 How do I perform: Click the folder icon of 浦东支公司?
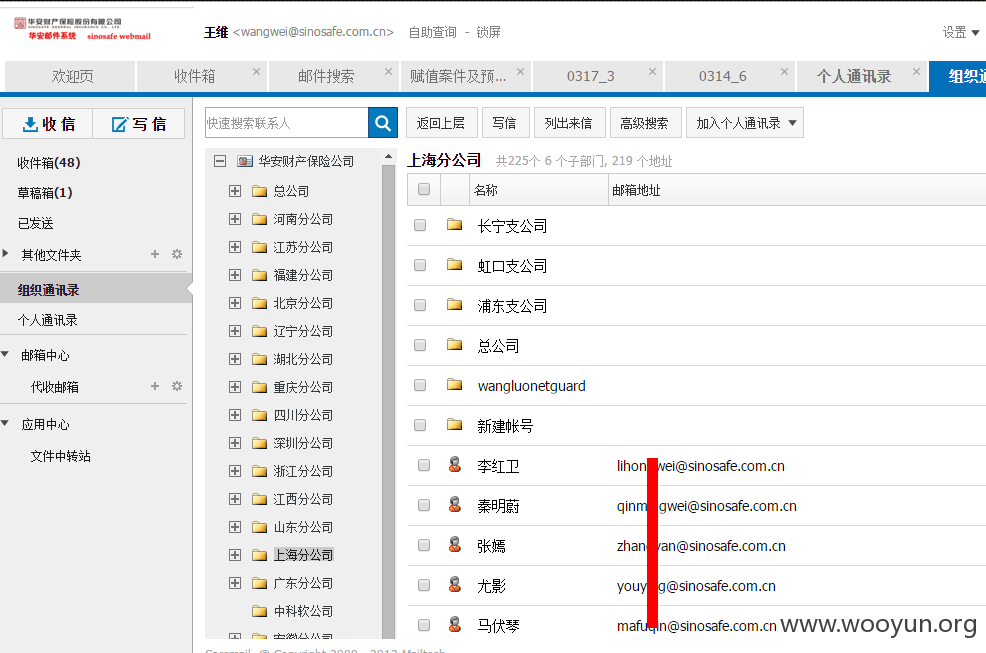(x=455, y=305)
